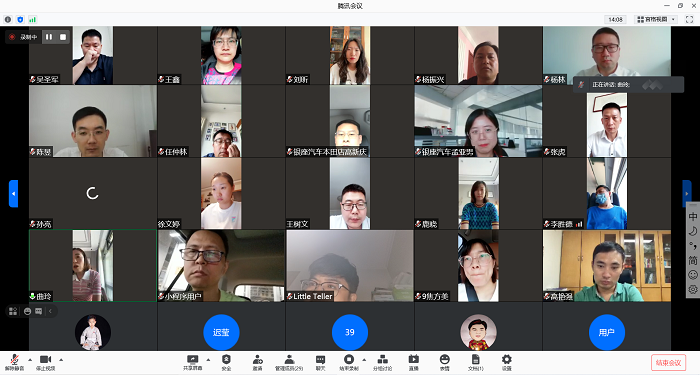Image resolution: width=700 pixels, height=375 pixels.
Task: Select the 杨振兴 video tile
Action: click(478, 55)
